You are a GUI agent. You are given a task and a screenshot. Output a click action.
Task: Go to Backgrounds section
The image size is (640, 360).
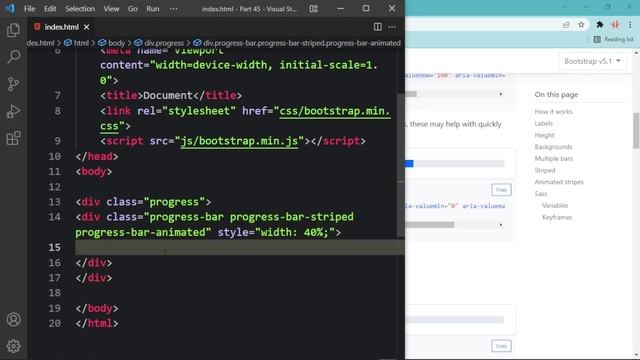(x=553, y=147)
